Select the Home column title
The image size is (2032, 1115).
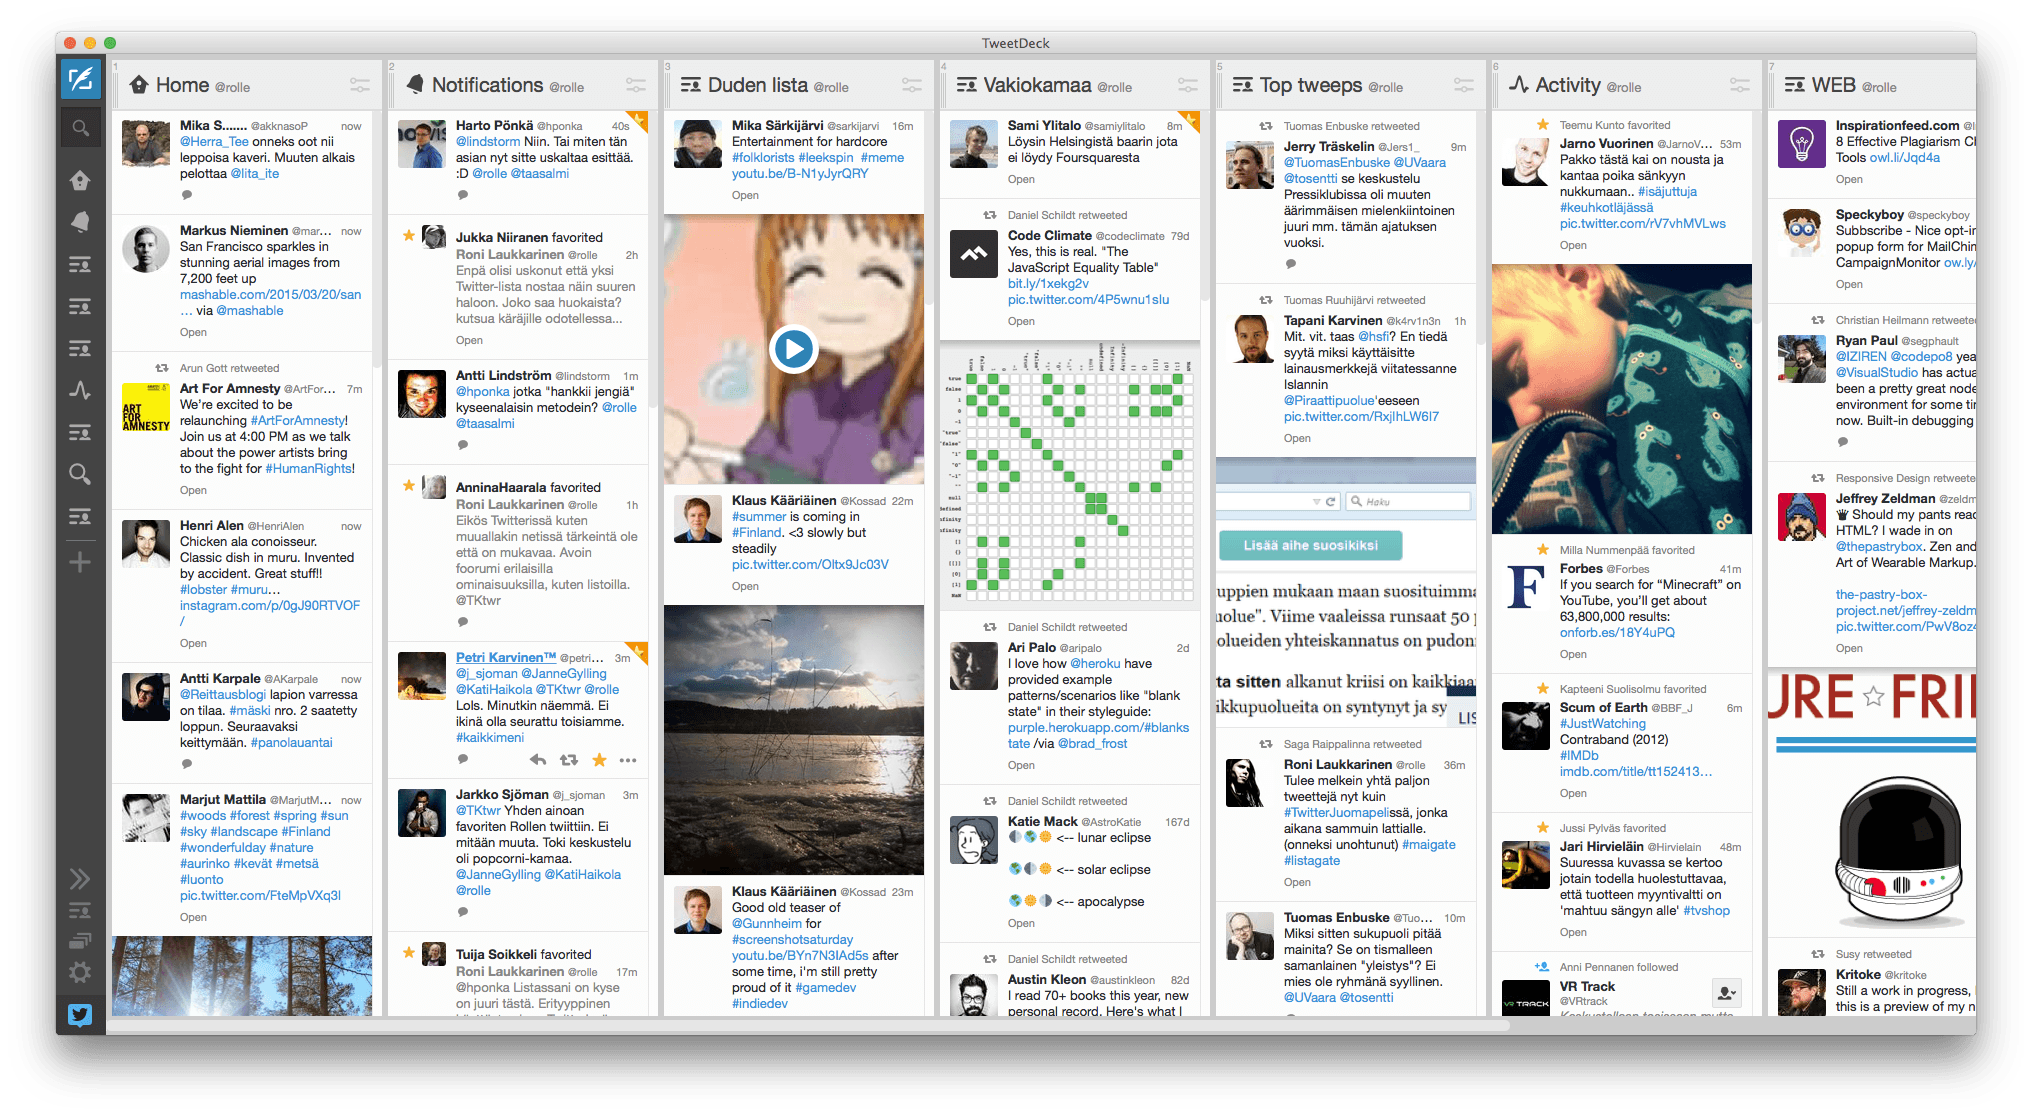[182, 85]
